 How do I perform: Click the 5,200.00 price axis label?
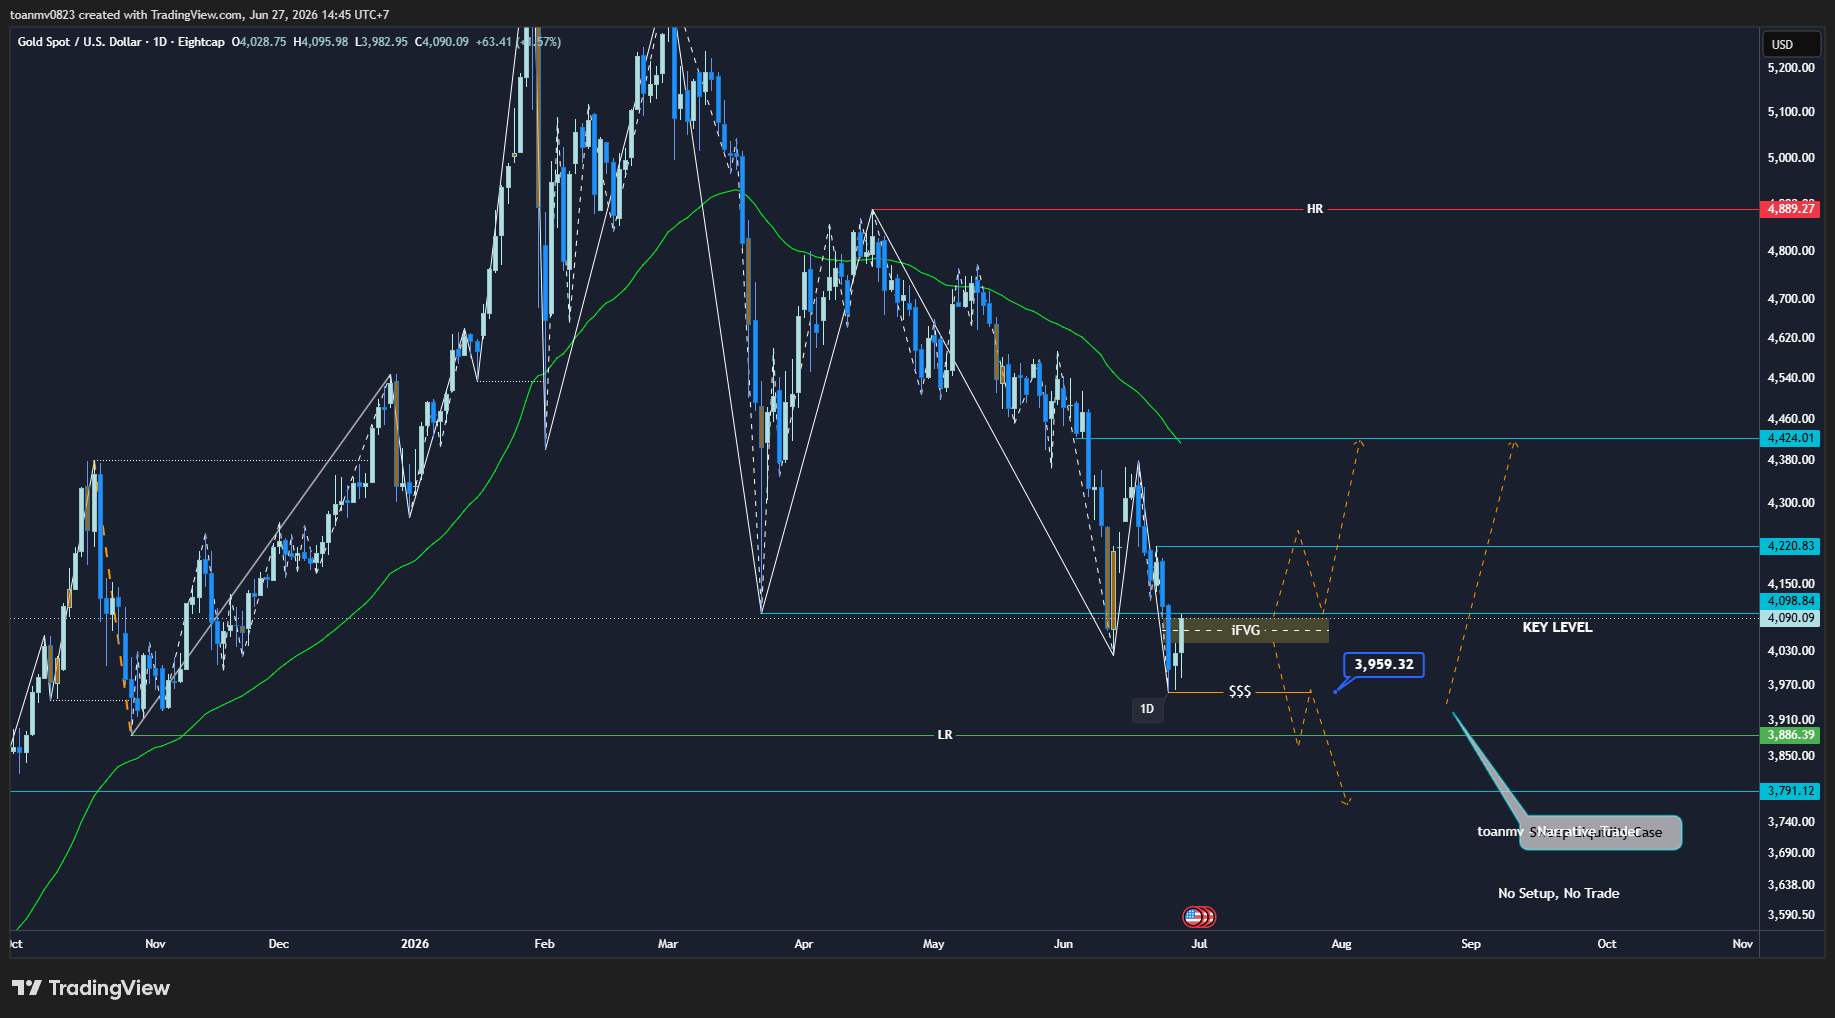(x=1790, y=68)
